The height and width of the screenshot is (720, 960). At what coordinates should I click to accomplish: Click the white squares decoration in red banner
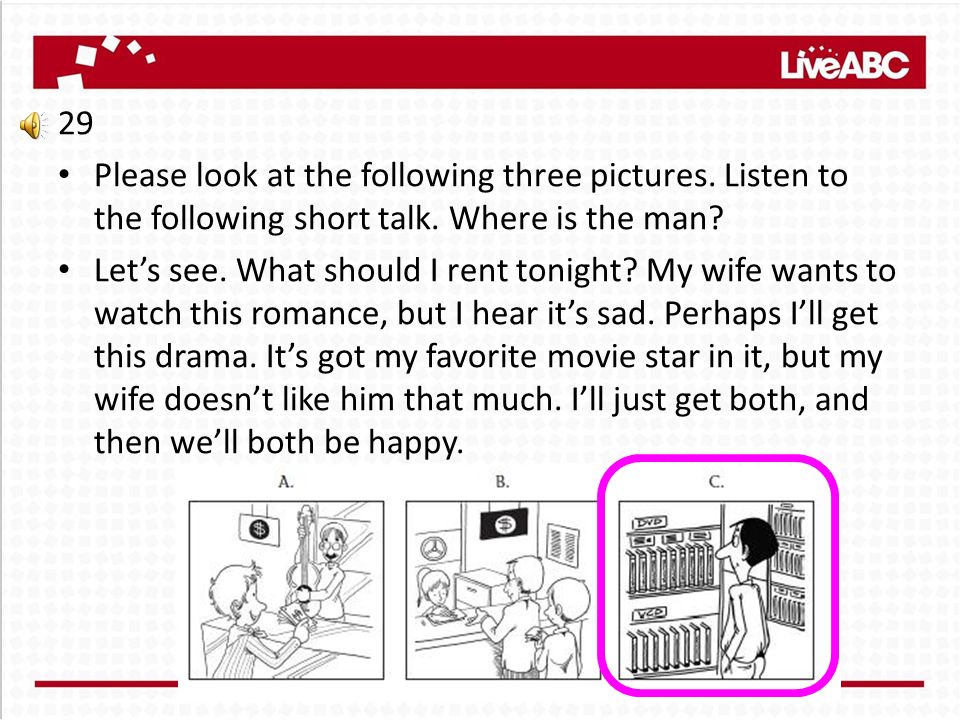point(107,60)
